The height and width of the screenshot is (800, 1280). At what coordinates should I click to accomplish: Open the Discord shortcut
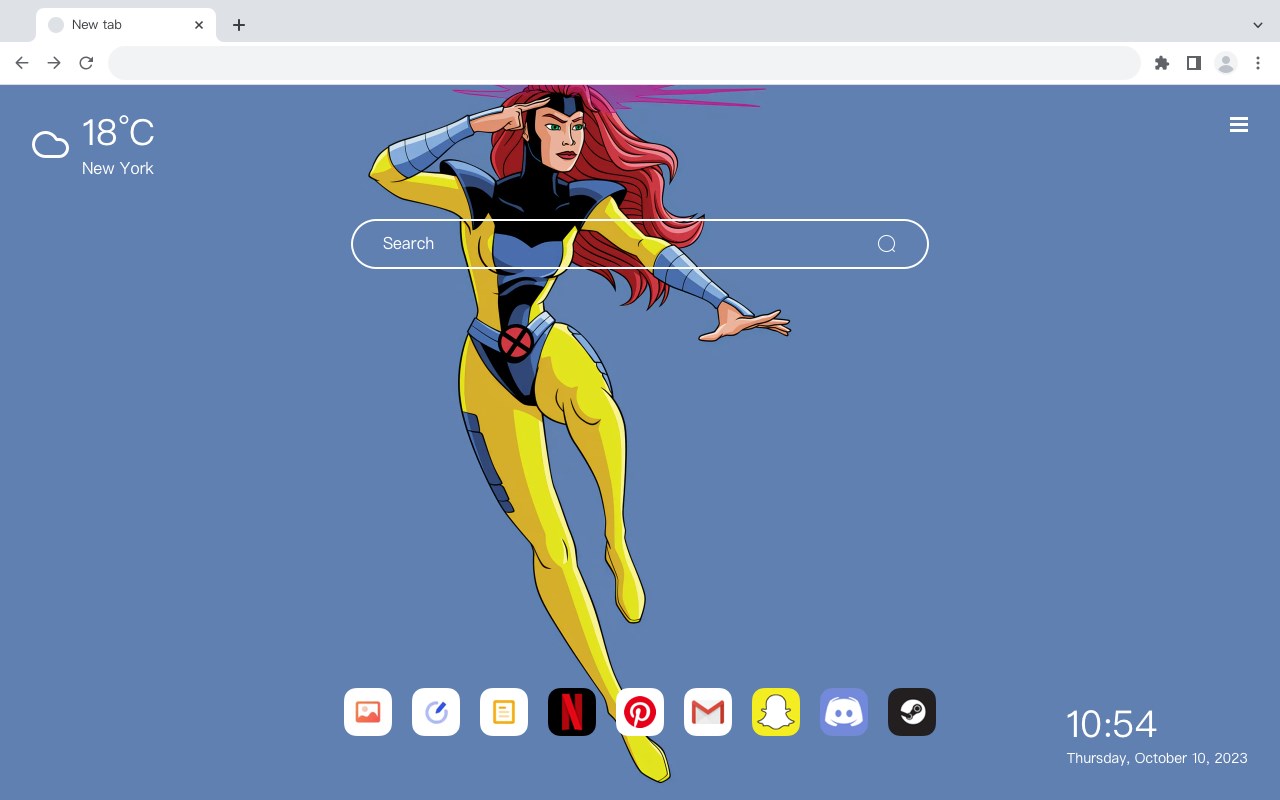click(844, 712)
